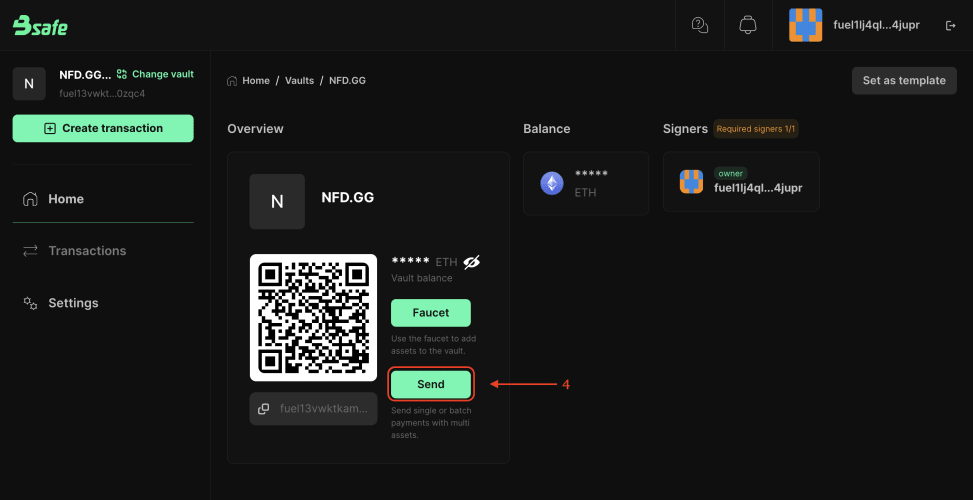Click the Change vault link
This screenshot has width=973, height=500.
click(x=155, y=74)
